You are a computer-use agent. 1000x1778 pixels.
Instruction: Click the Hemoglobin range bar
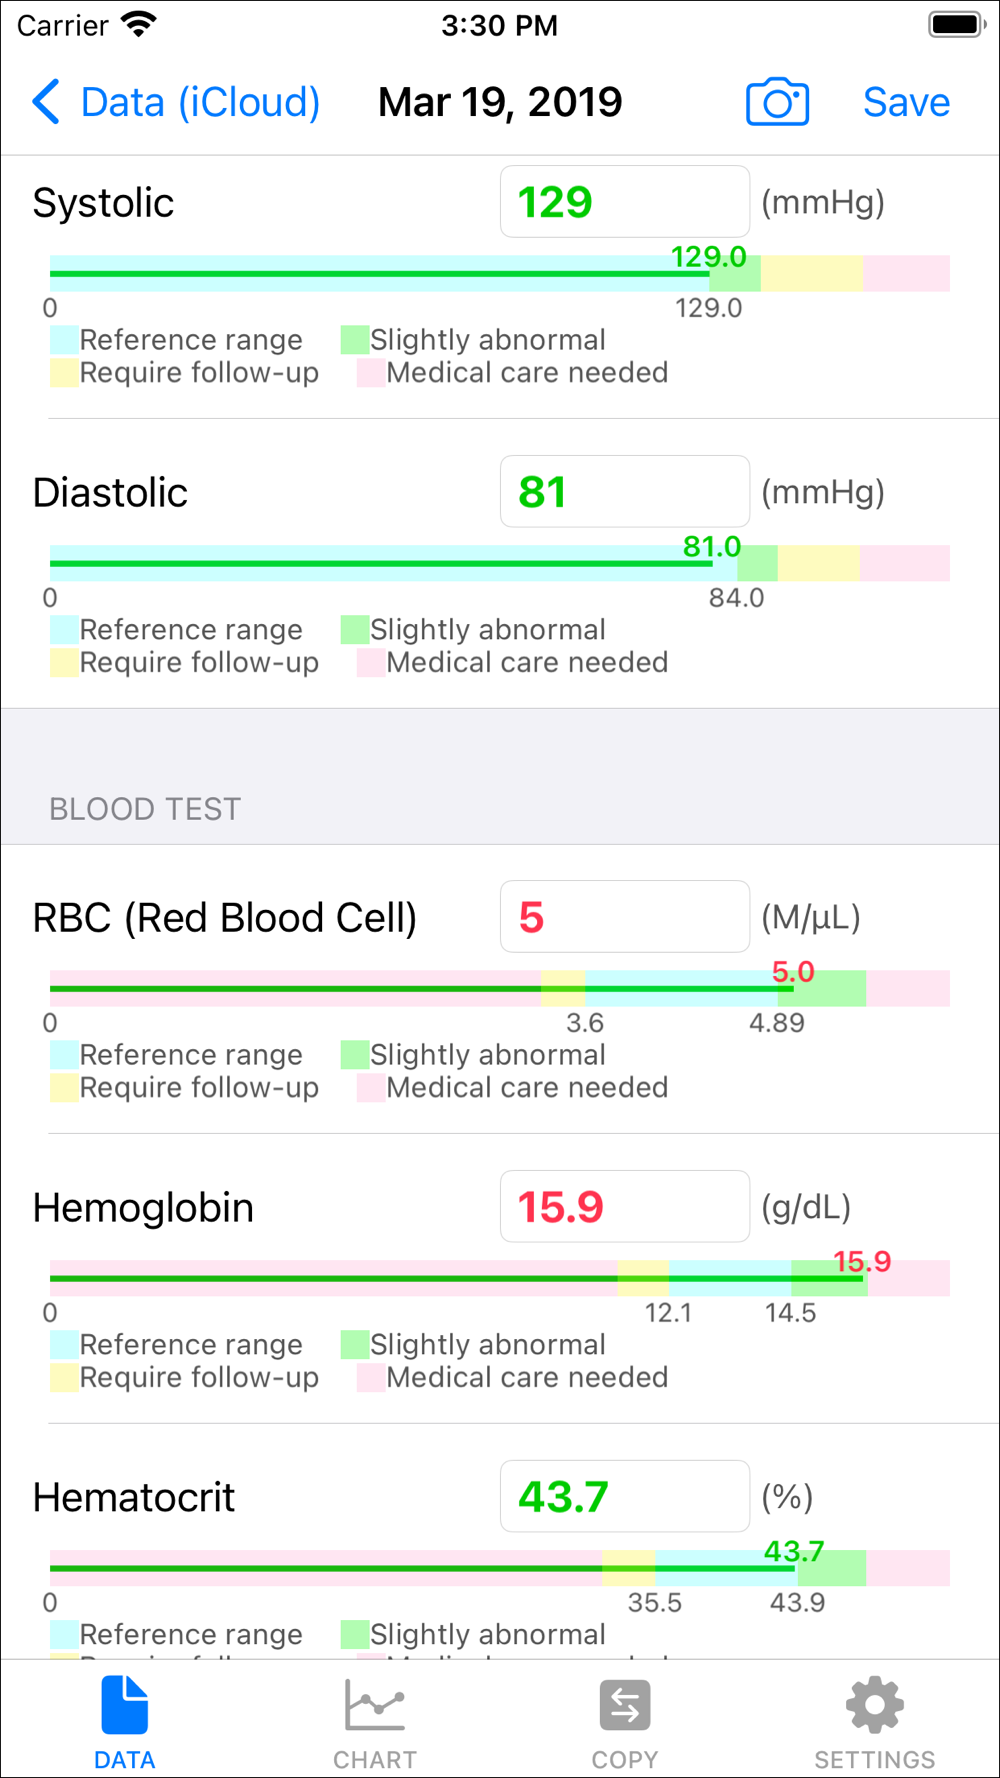pos(500,1278)
